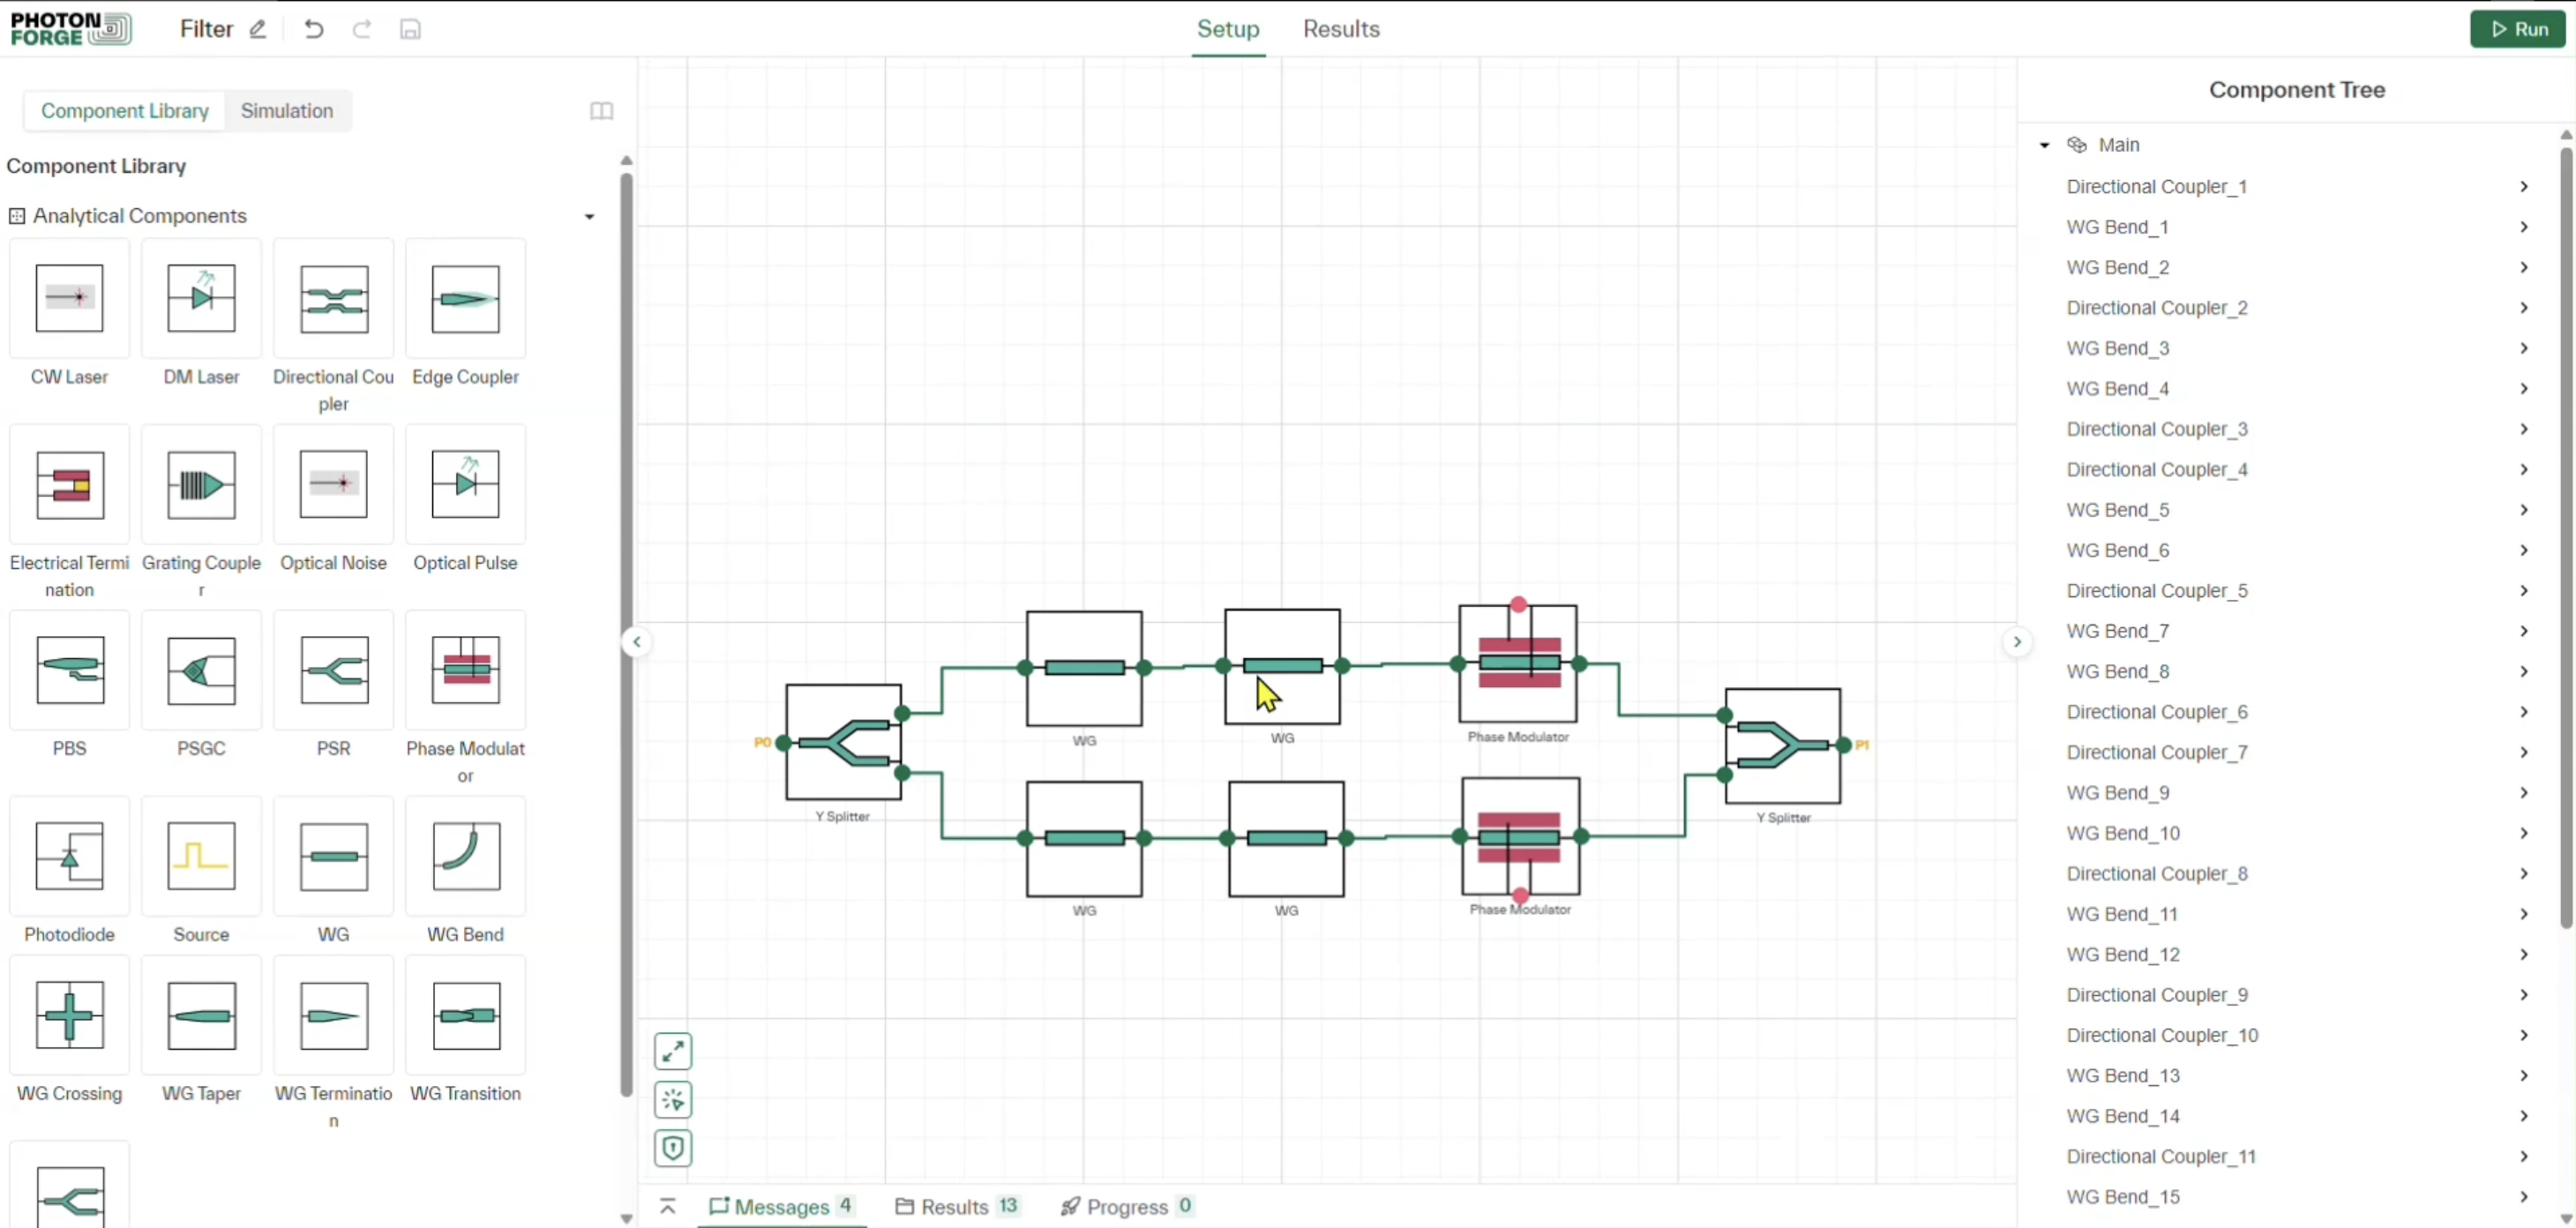Image resolution: width=2576 pixels, height=1228 pixels.
Task: Open the filter edit pencil icon
Action: pos(257,29)
